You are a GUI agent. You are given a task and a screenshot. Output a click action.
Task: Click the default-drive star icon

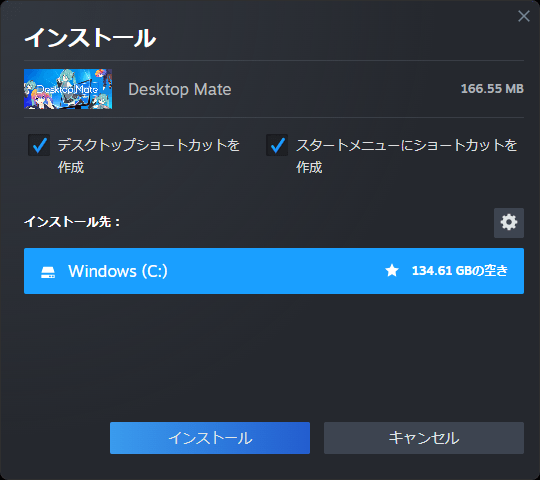pyautogui.click(x=392, y=271)
